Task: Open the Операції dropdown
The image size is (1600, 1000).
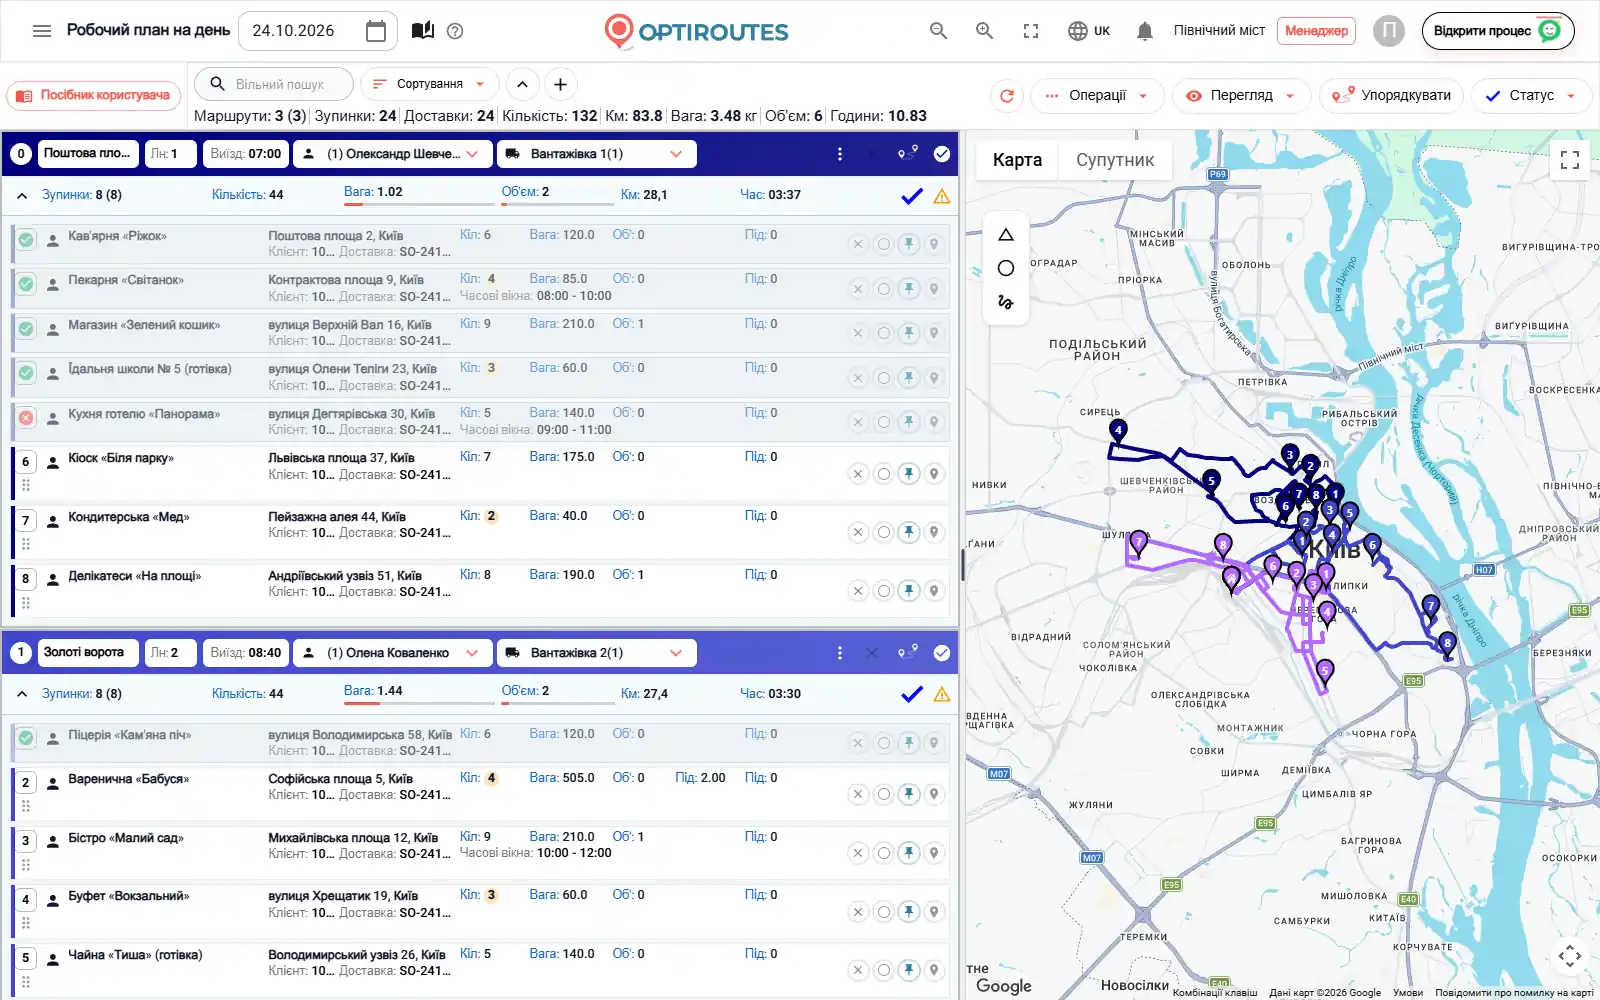Action: tap(1097, 96)
